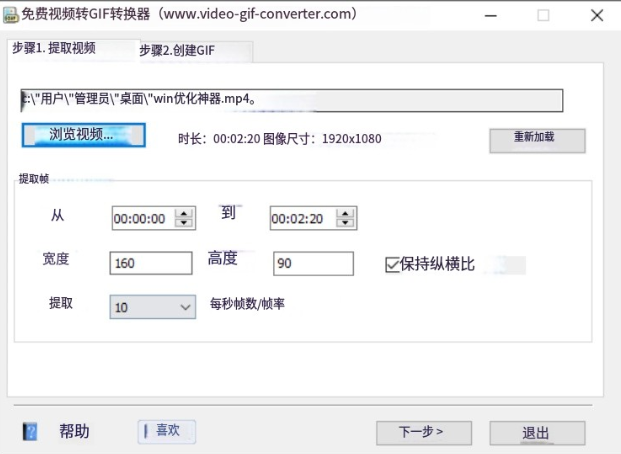Click the video file path text box
The width and height of the screenshot is (621, 454).
tap(290, 100)
